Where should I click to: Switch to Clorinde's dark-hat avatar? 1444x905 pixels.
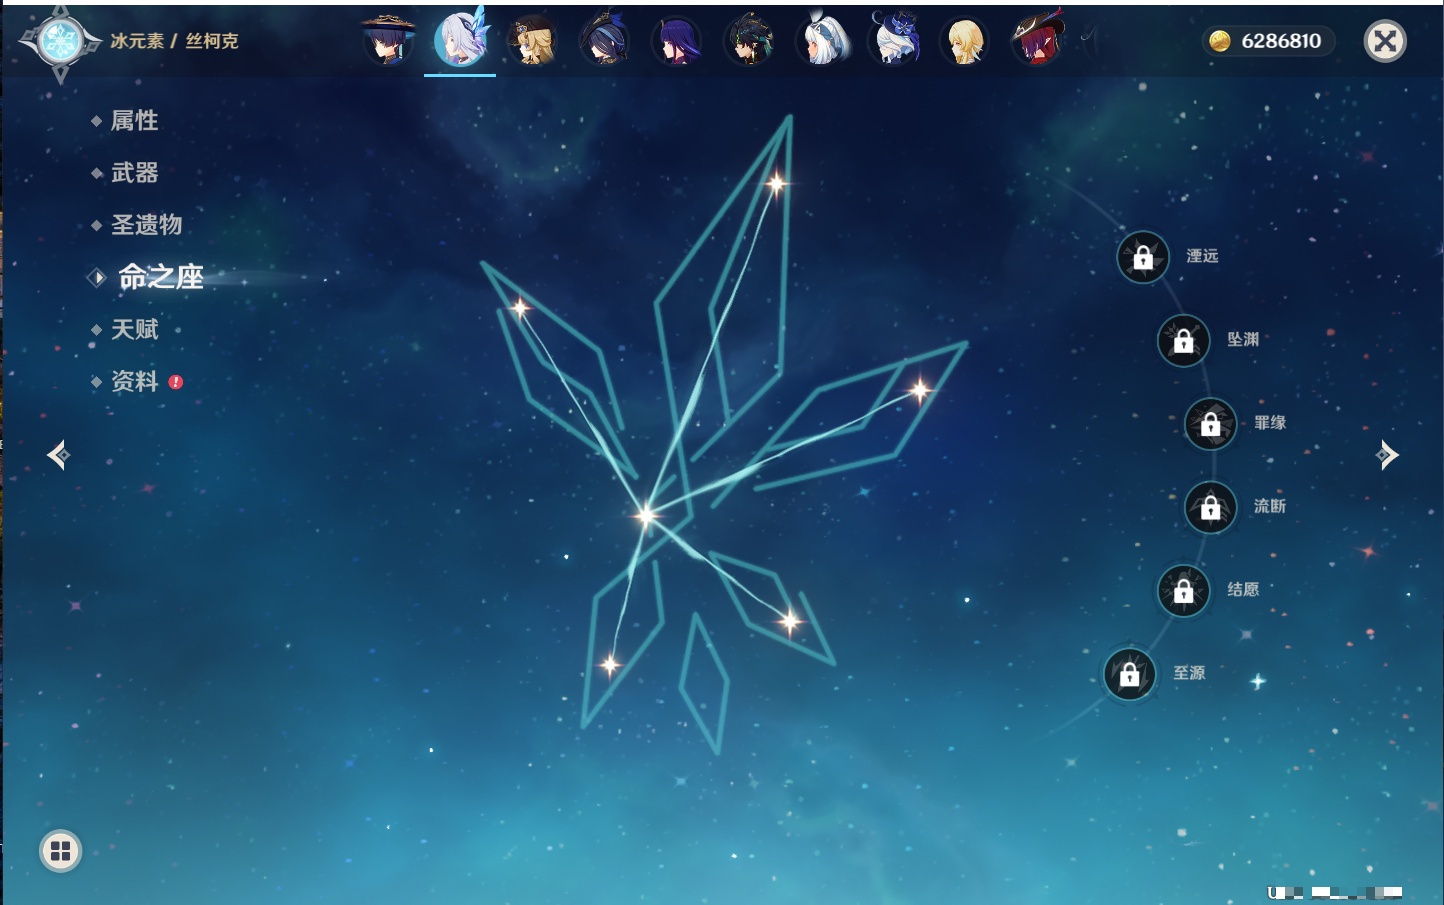click(x=604, y=40)
